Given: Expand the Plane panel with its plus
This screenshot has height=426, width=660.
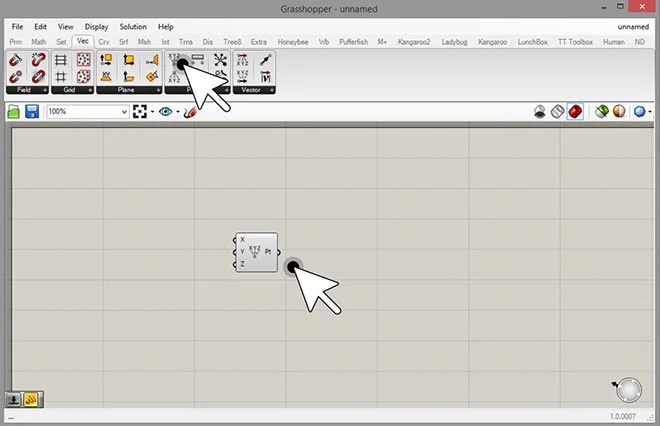Looking at the screenshot, I should [x=158, y=90].
